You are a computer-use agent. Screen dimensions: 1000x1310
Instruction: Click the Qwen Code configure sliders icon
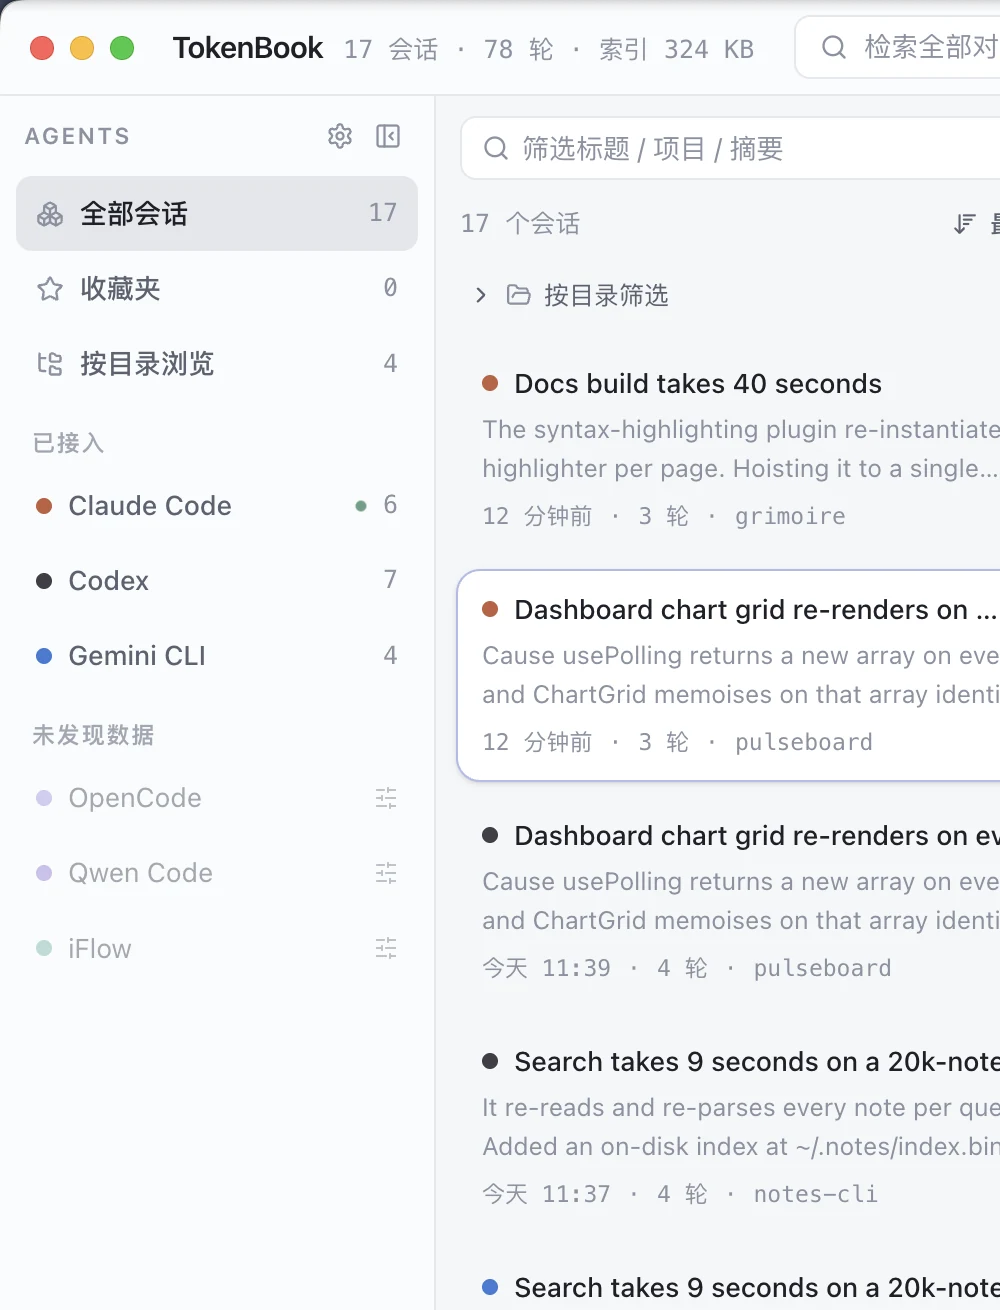click(386, 873)
